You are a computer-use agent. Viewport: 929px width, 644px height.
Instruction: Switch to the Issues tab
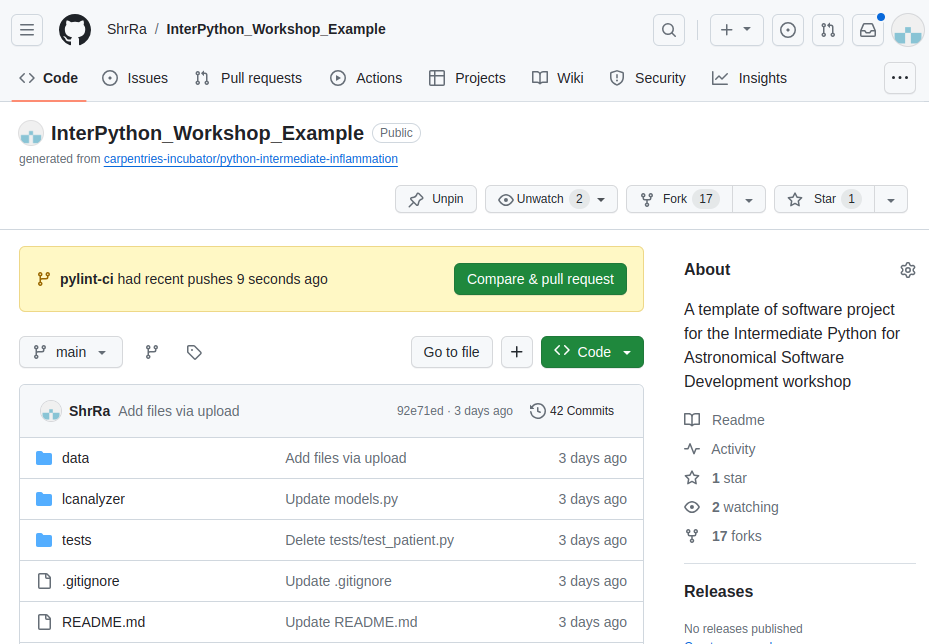135,78
